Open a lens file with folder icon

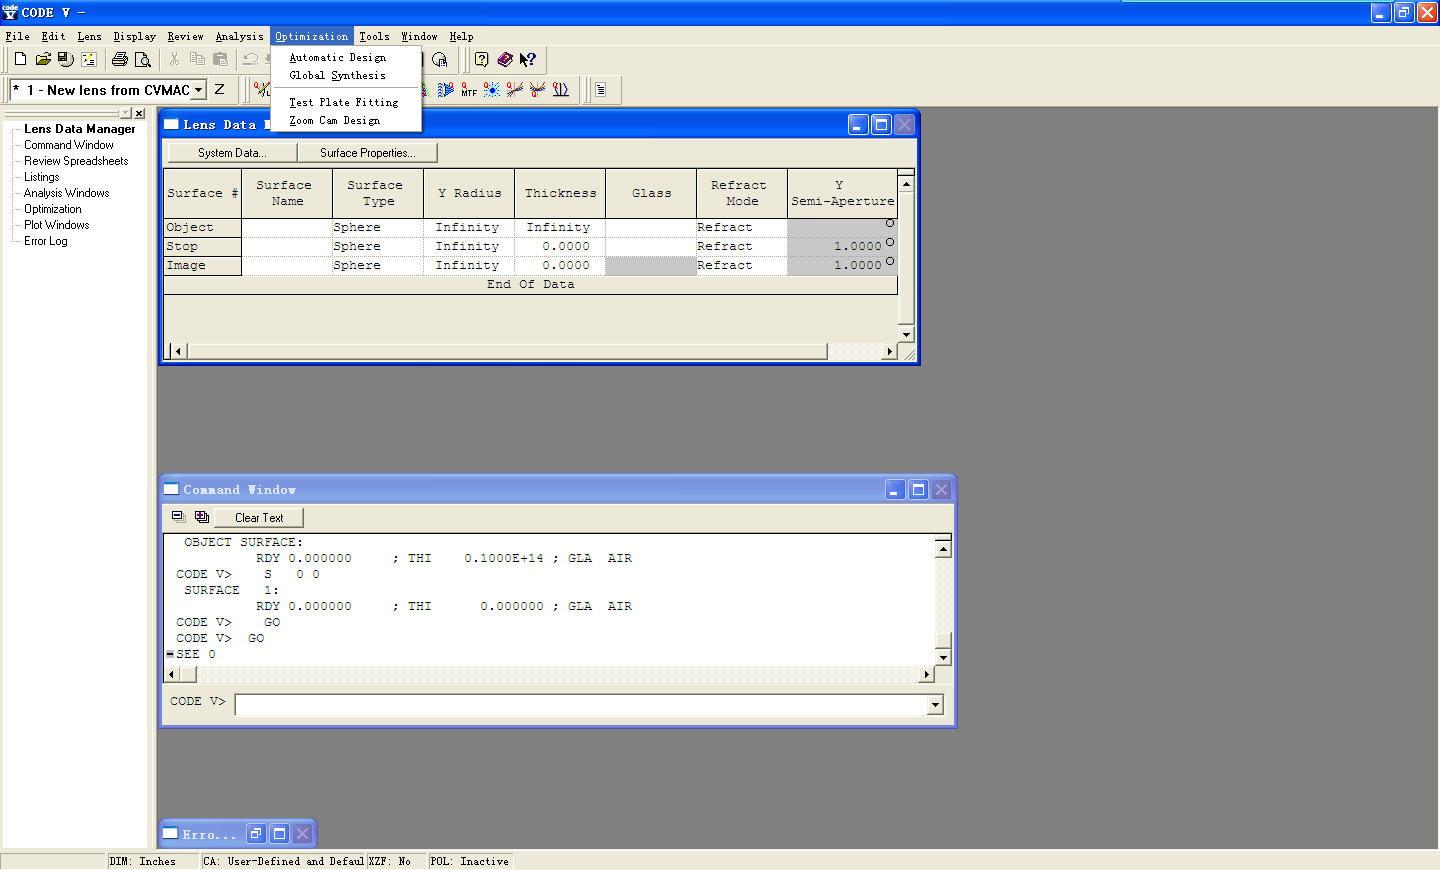pyautogui.click(x=43, y=60)
